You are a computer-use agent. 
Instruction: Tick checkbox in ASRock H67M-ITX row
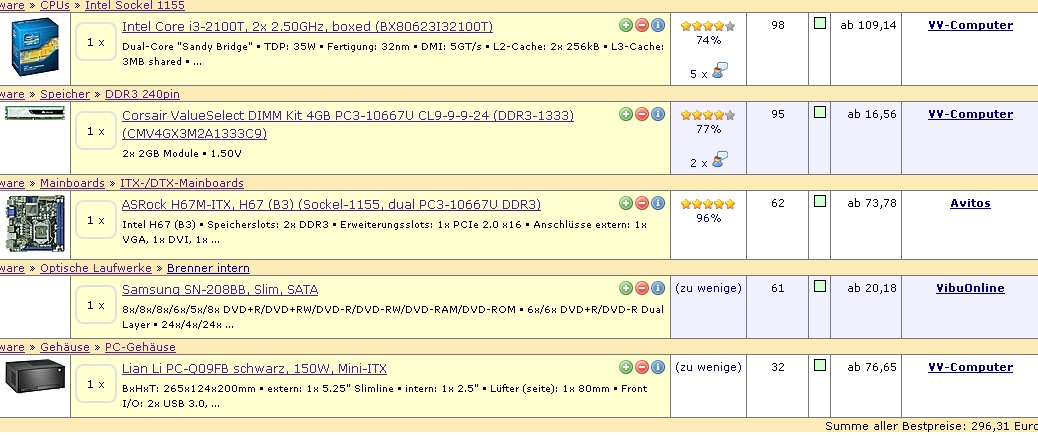pos(820,201)
